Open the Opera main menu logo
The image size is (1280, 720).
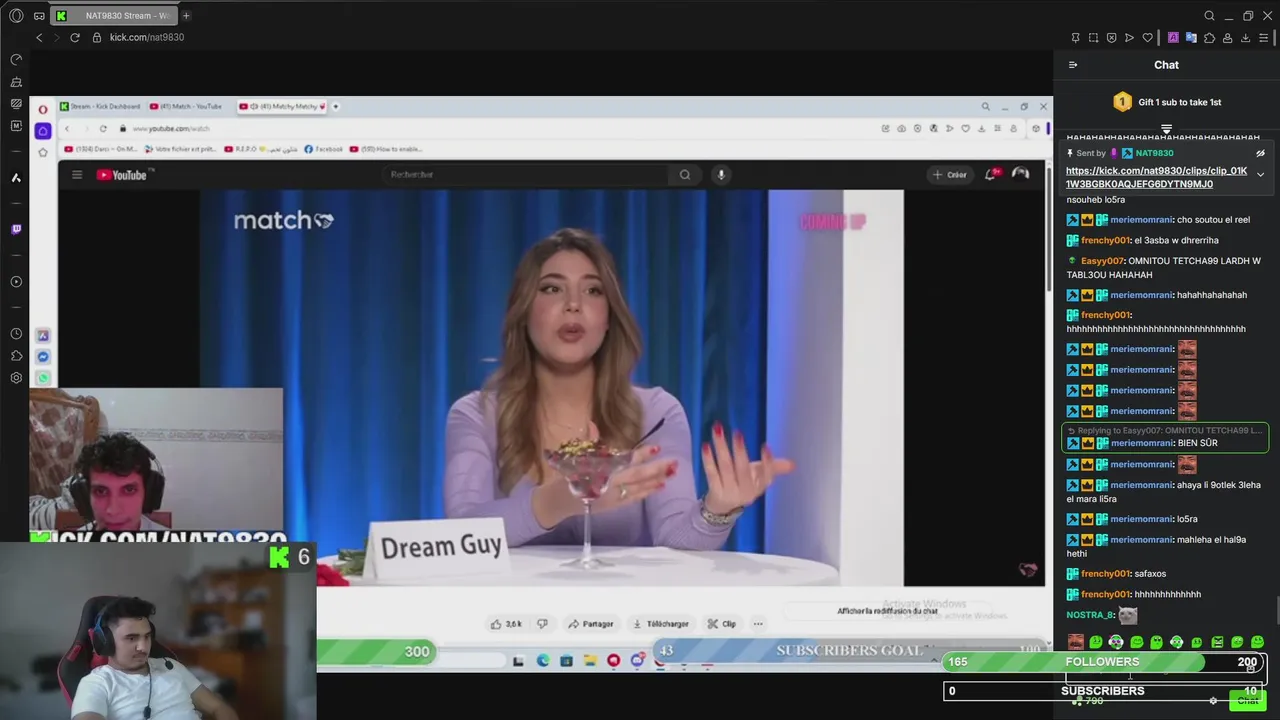pyautogui.click(x=16, y=16)
